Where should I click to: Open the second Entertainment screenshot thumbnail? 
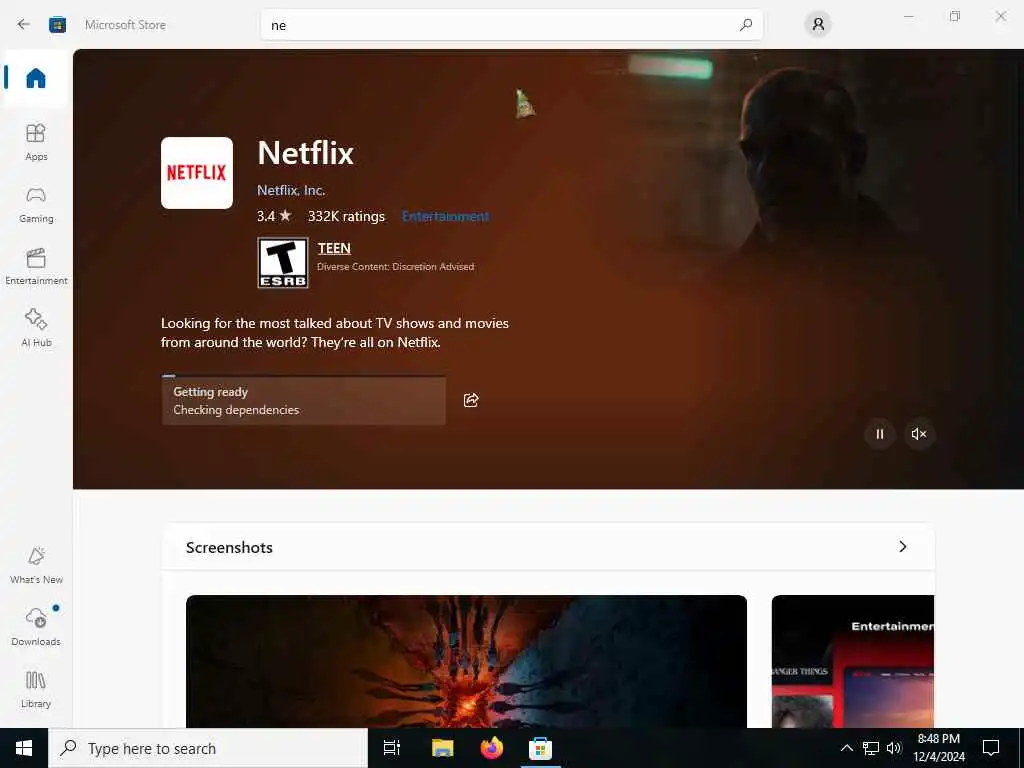[x=852, y=661]
